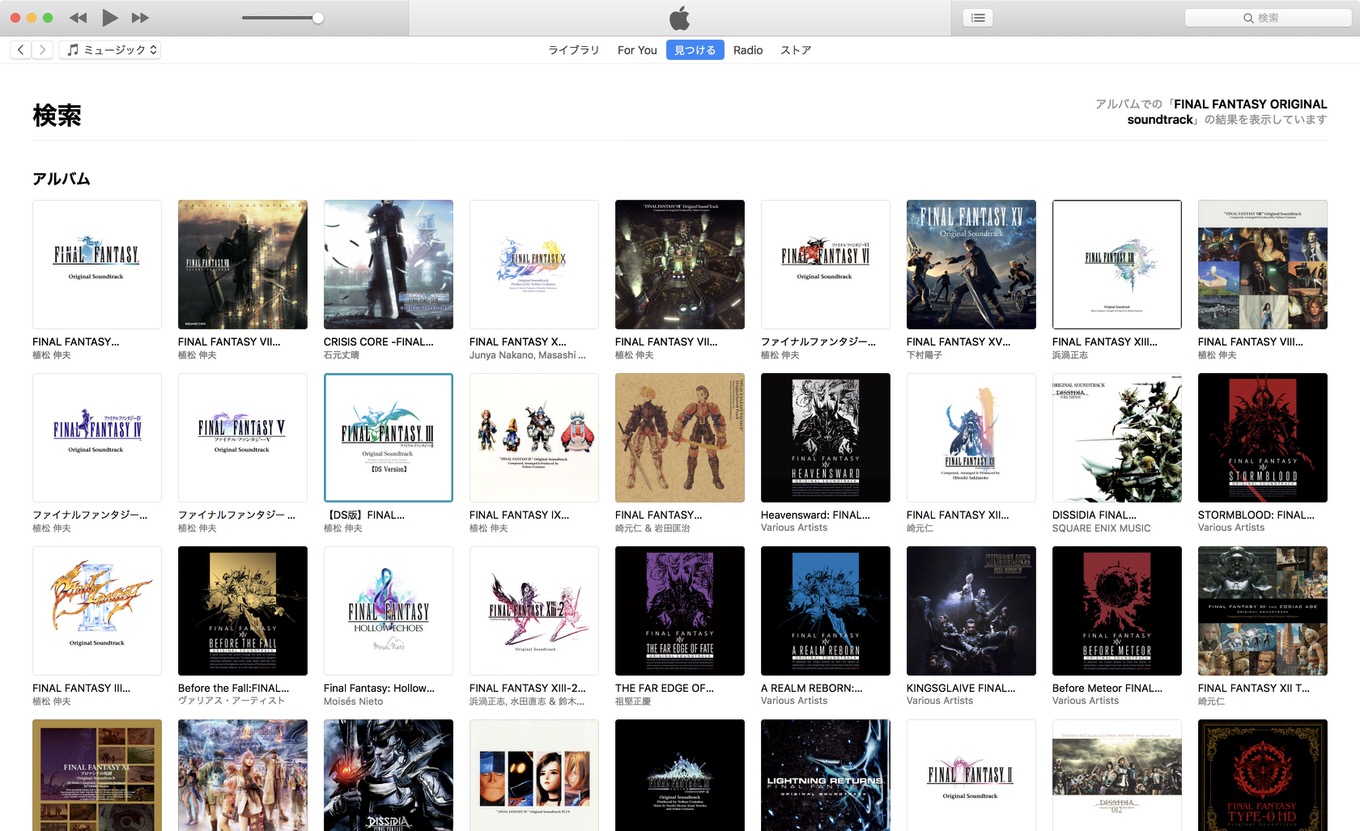The height and width of the screenshot is (831, 1360).
Task: Click the CRISIS CORE -FINAL... album title
Action: click(x=379, y=342)
